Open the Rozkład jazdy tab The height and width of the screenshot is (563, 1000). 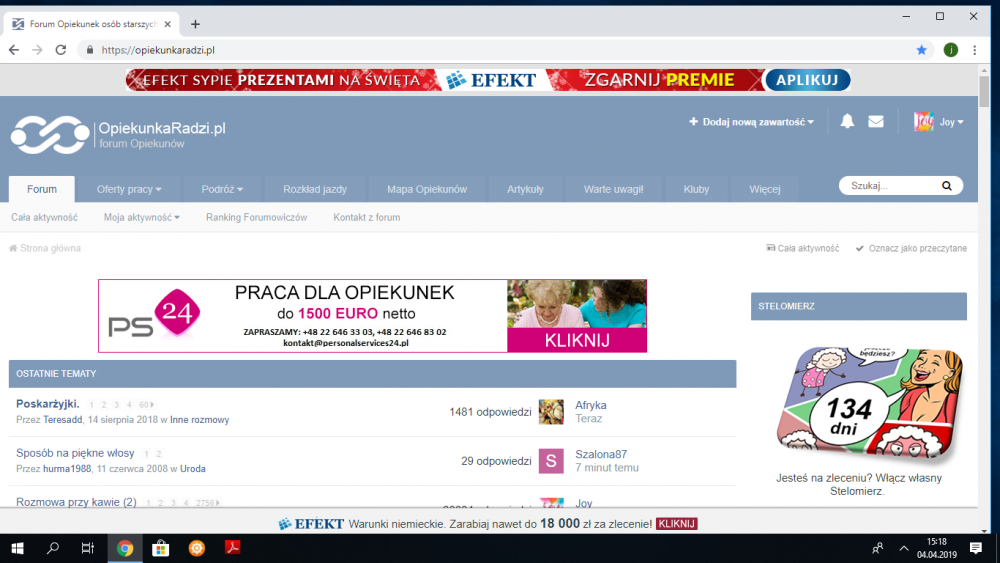(315, 189)
